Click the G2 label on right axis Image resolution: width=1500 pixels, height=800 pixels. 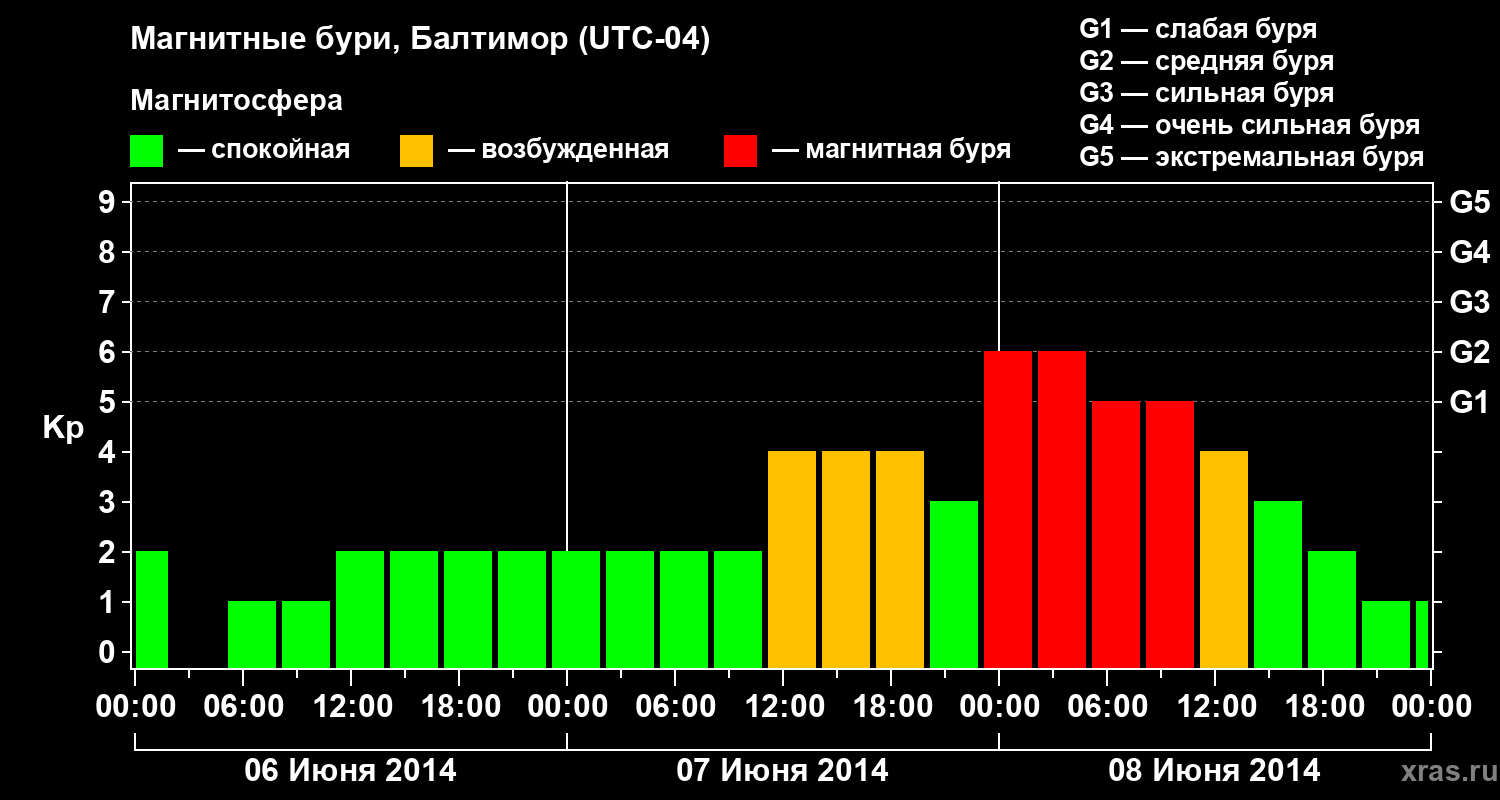point(1469,352)
